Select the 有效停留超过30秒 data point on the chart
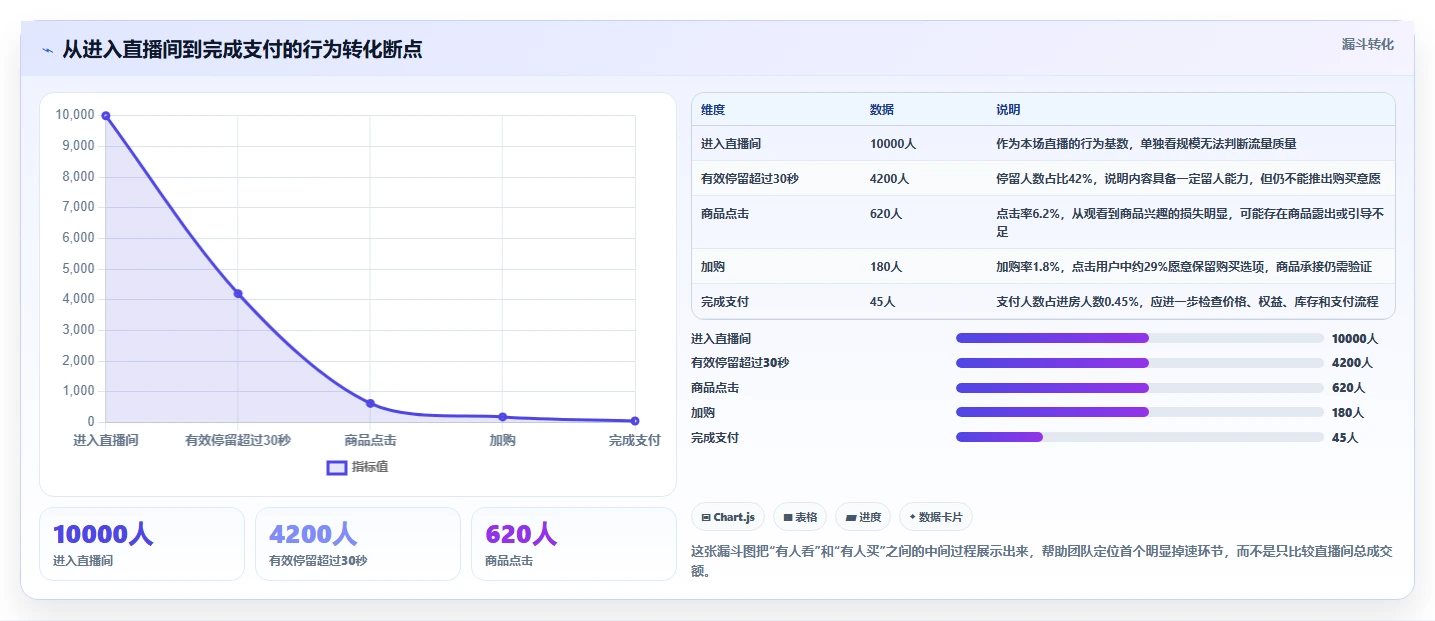This screenshot has width=1435, height=621. click(x=238, y=293)
